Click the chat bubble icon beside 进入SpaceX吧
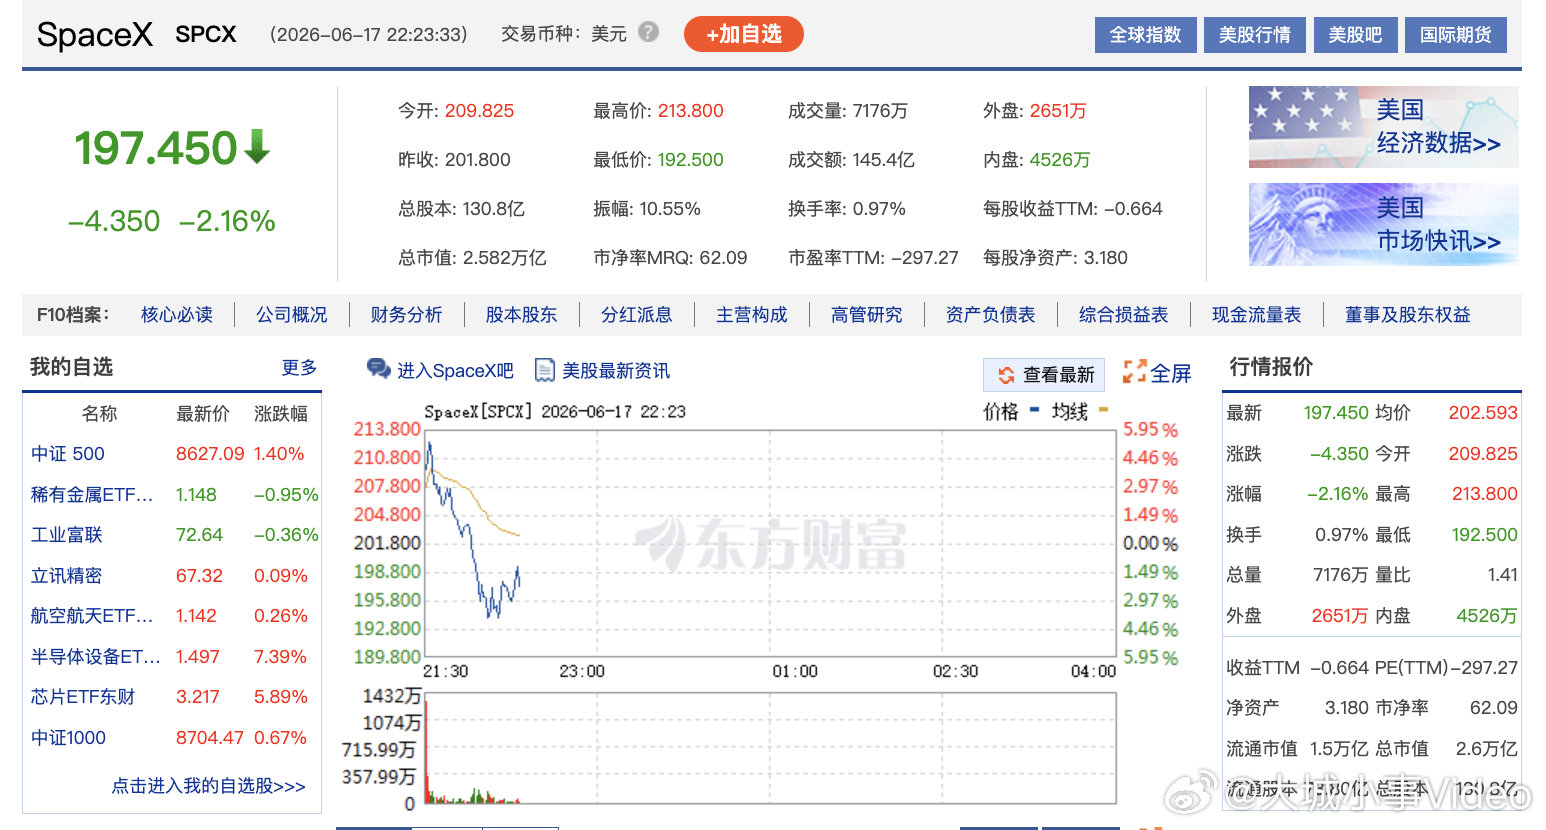Image resolution: width=1546 pixels, height=830 pixels. coord(379,370)
